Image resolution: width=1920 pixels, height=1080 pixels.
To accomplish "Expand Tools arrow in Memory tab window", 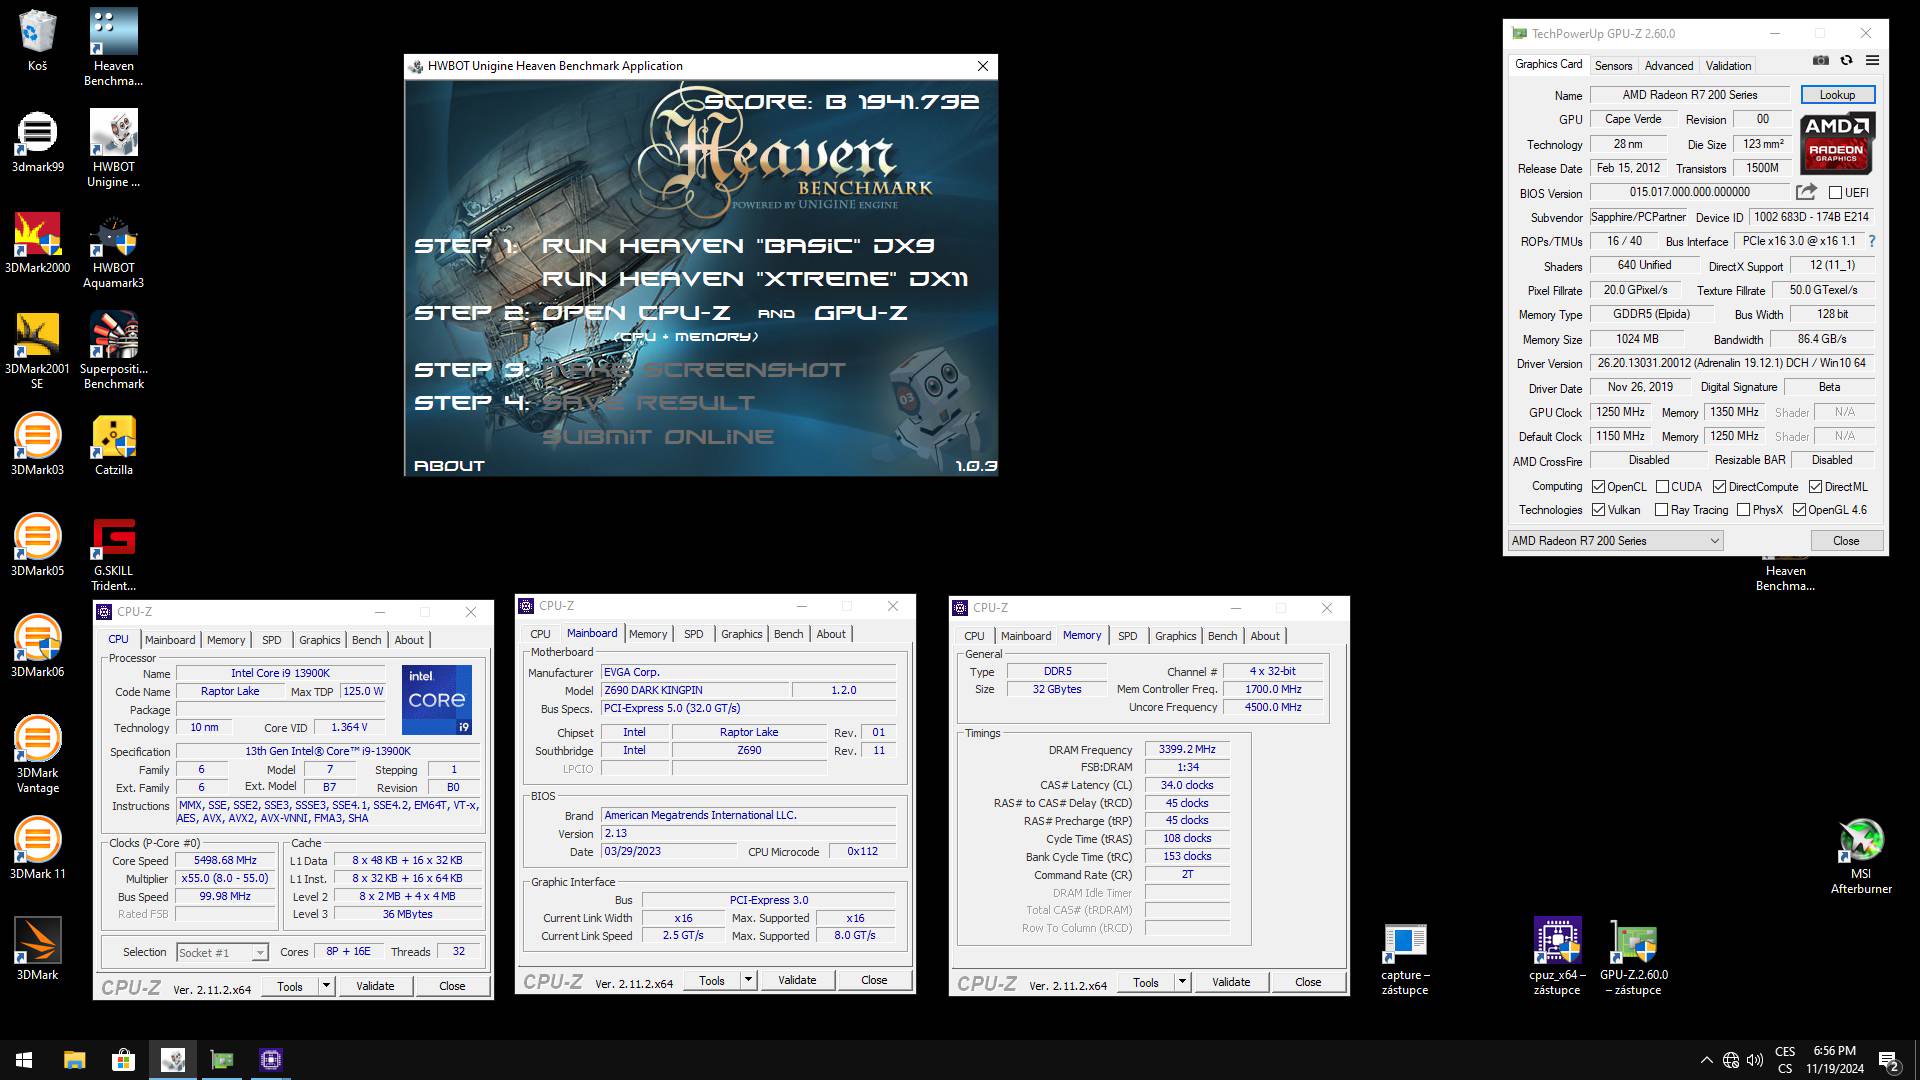I will (x=1182, y=982).
